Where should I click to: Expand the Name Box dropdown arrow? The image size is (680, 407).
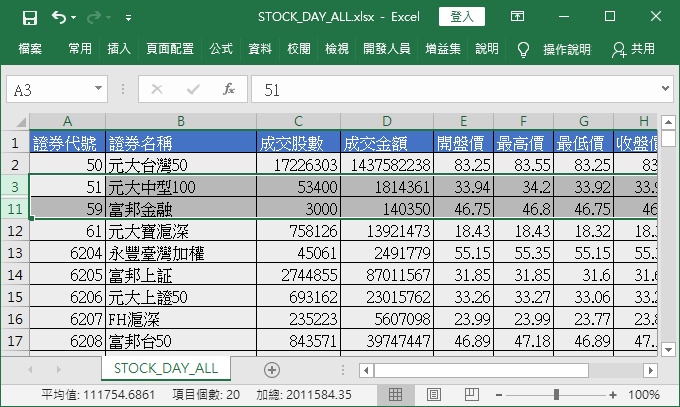coord(98,89)
